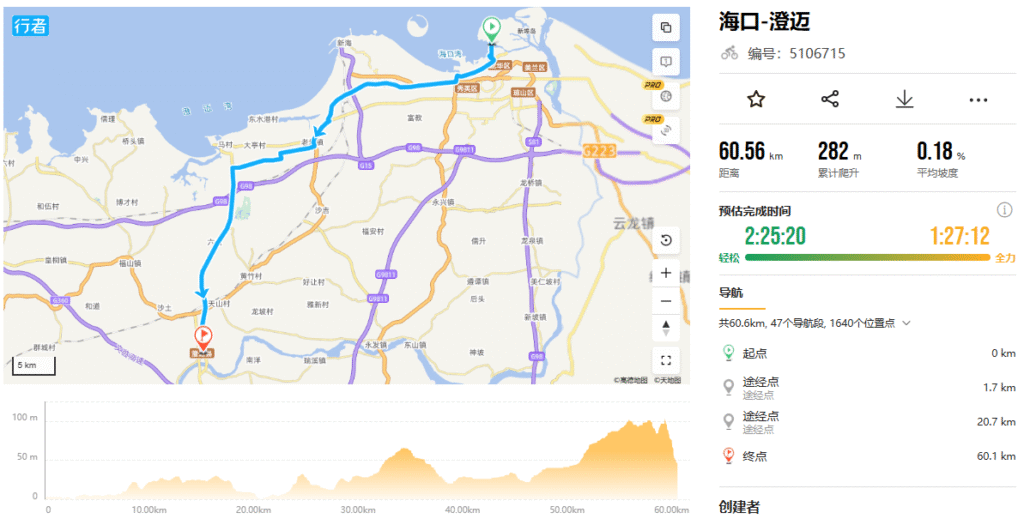The width and height of the screenshot is (1024, 519).
Task: Select the 导航 tab
Action: [x=731, y=292]
